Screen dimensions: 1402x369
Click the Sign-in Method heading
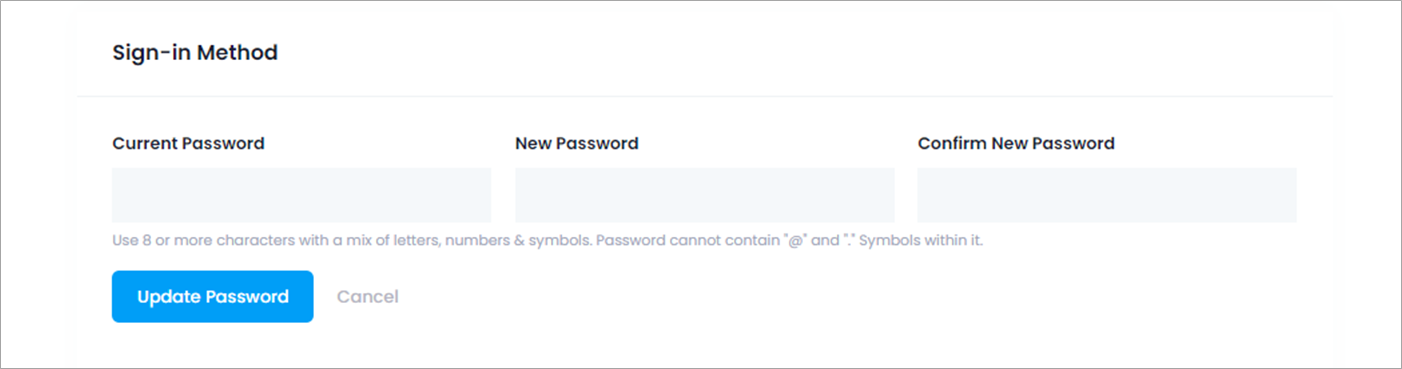click(x=195, y=53)
